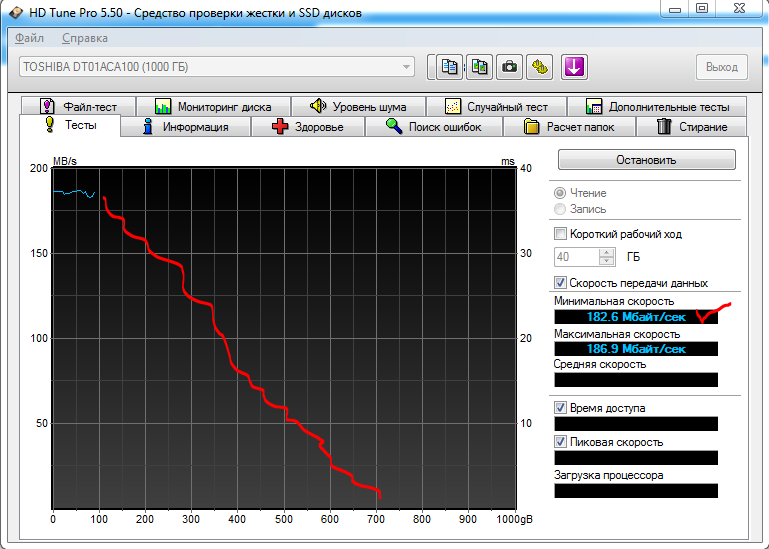Open the Информация tab
This screenshot has height=549, width=769.
[185, 127]
